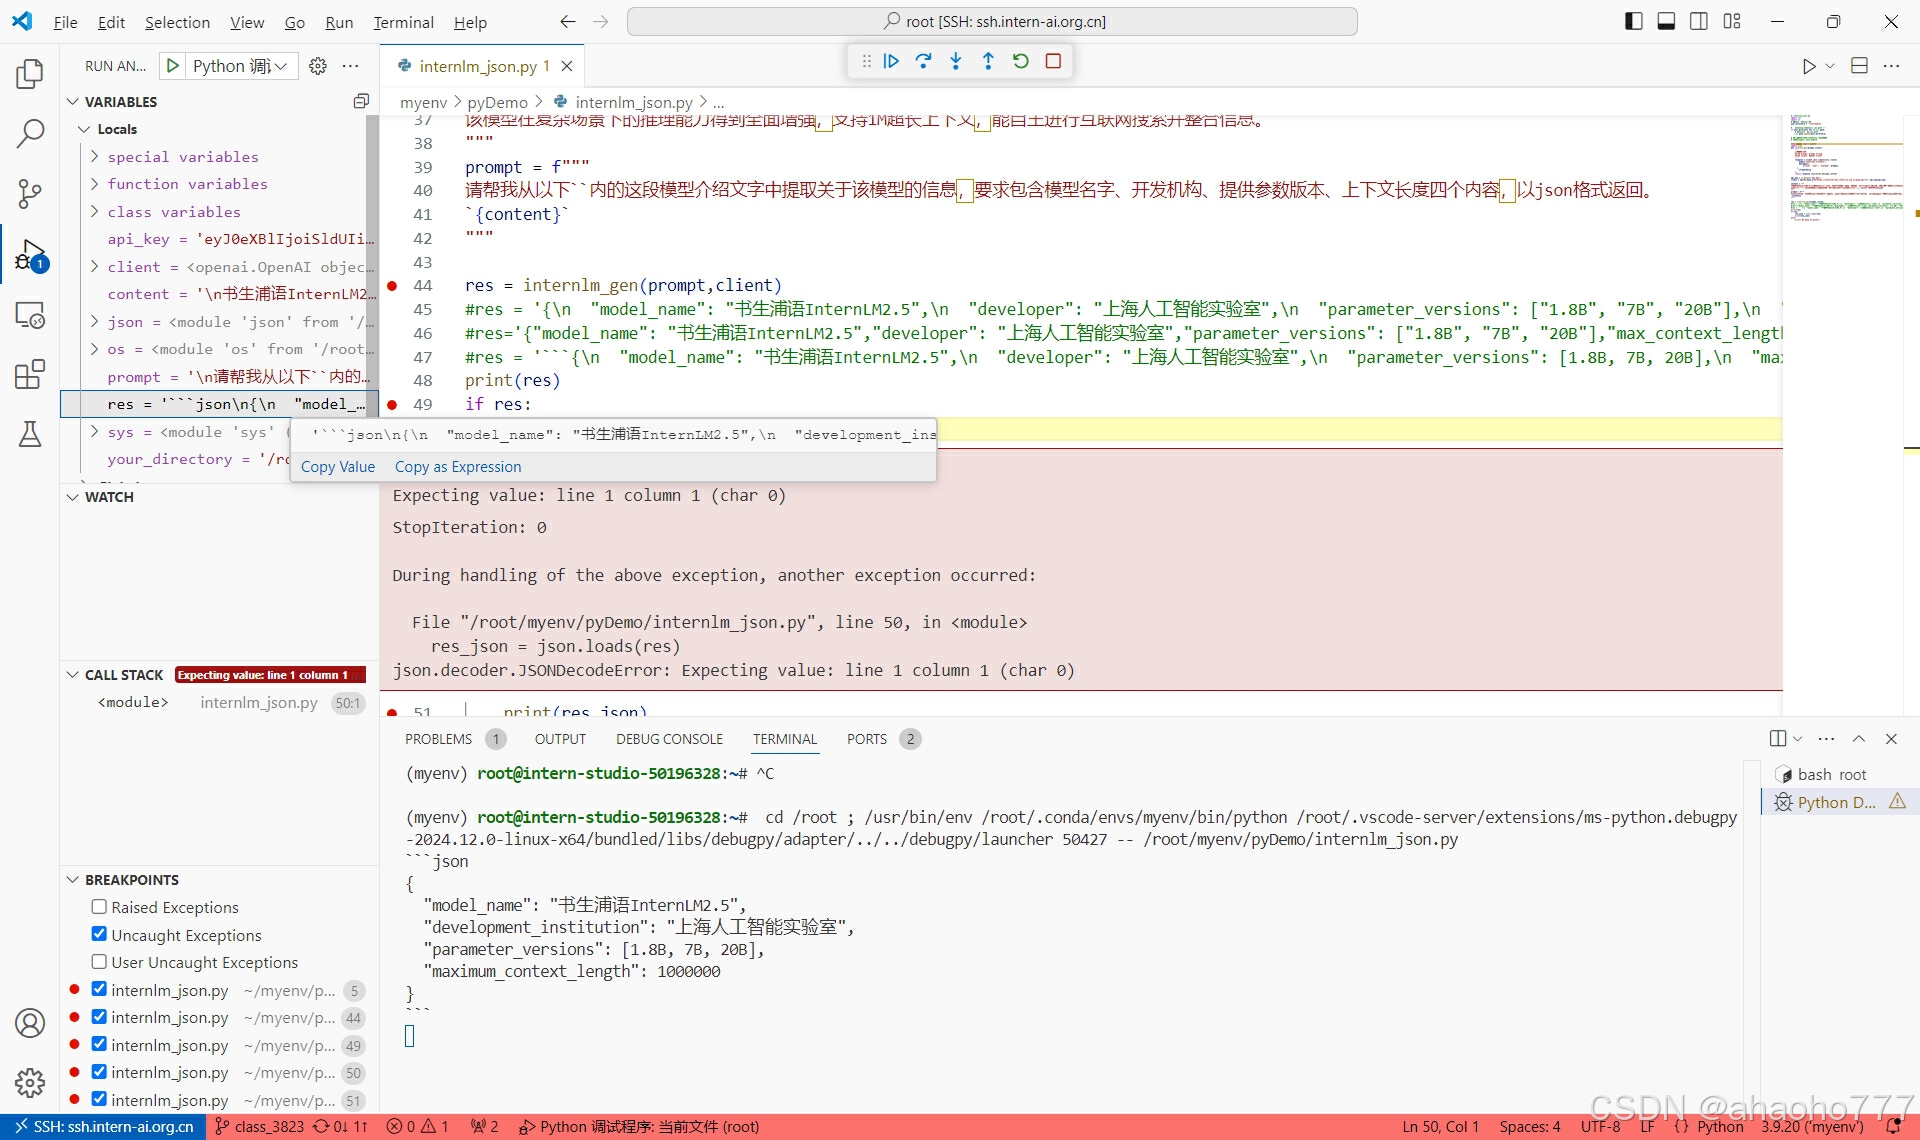Enable User Uncaught Exceptions checkbox
Screen dimensions: 1920x1140
99,962
